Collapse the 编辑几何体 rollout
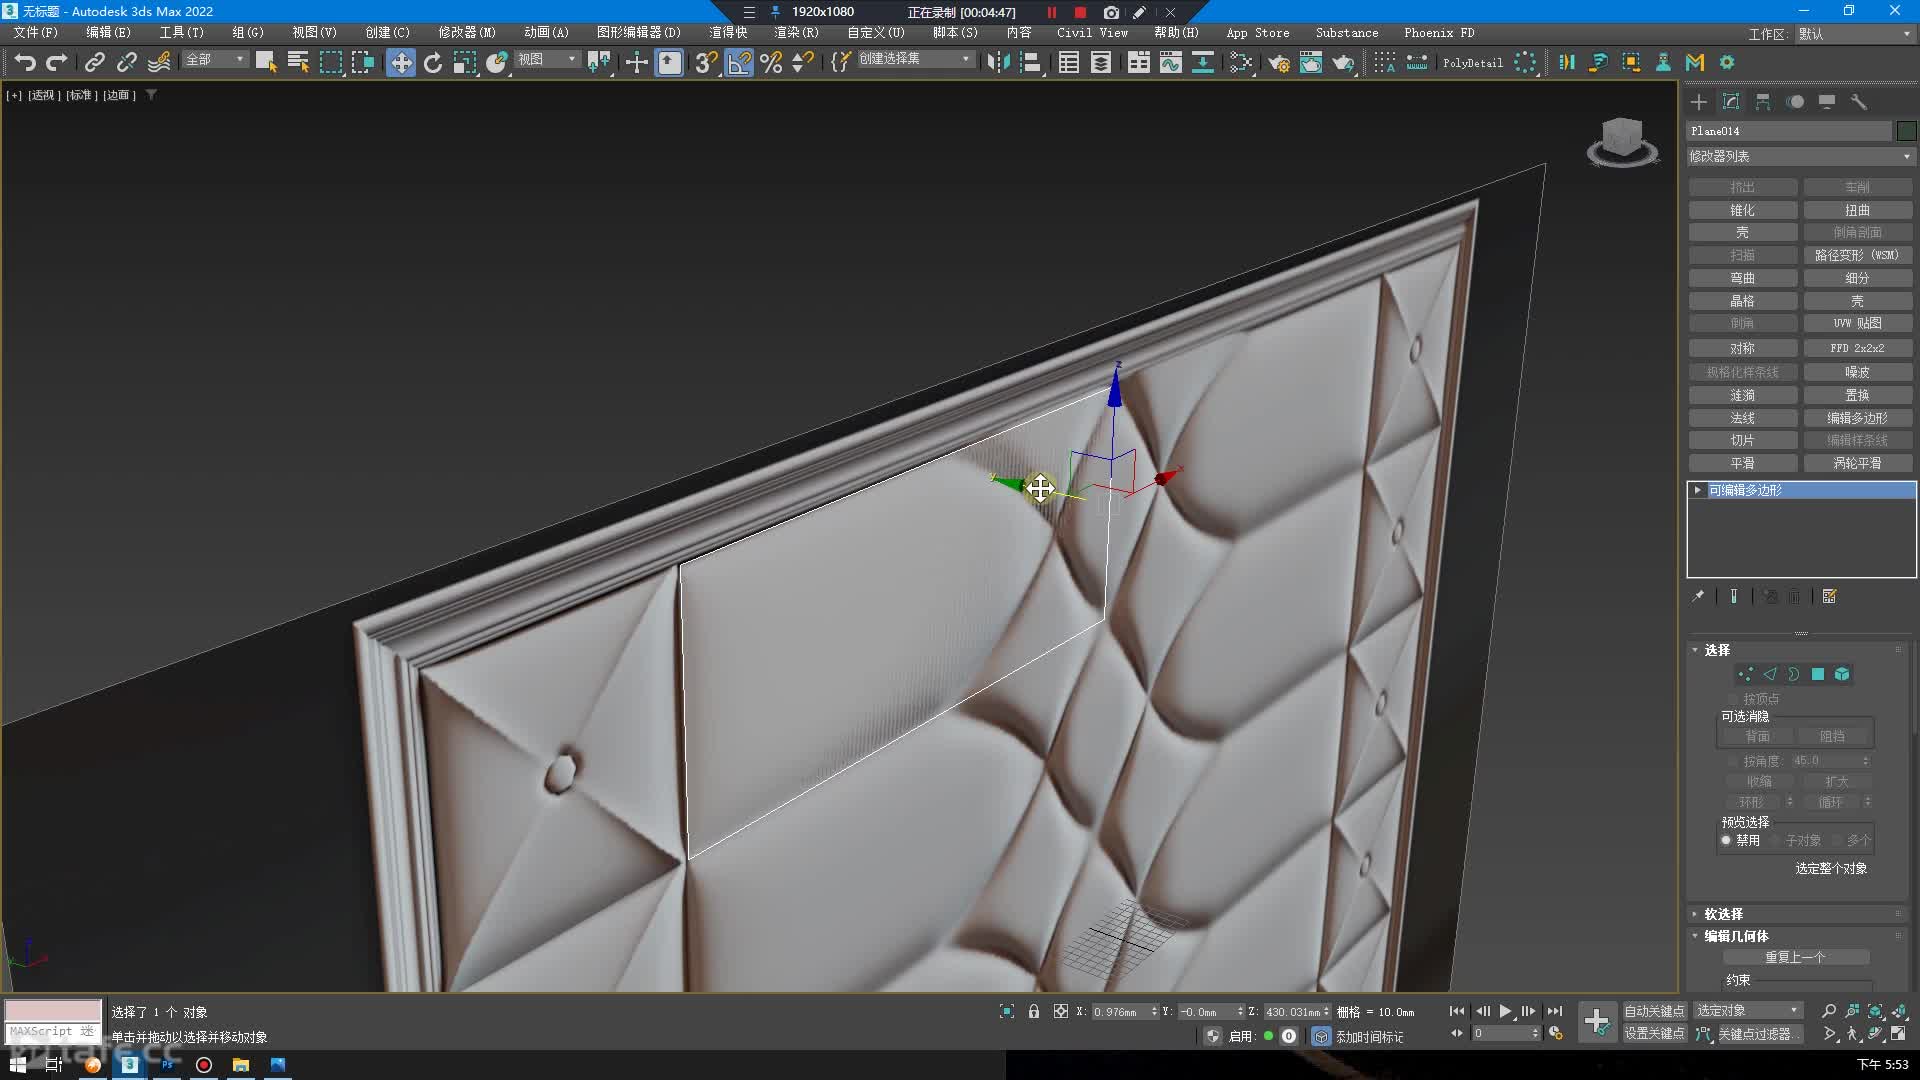The width and height of the screenshot is (1920, 1080). click(x=1736, y=936)
